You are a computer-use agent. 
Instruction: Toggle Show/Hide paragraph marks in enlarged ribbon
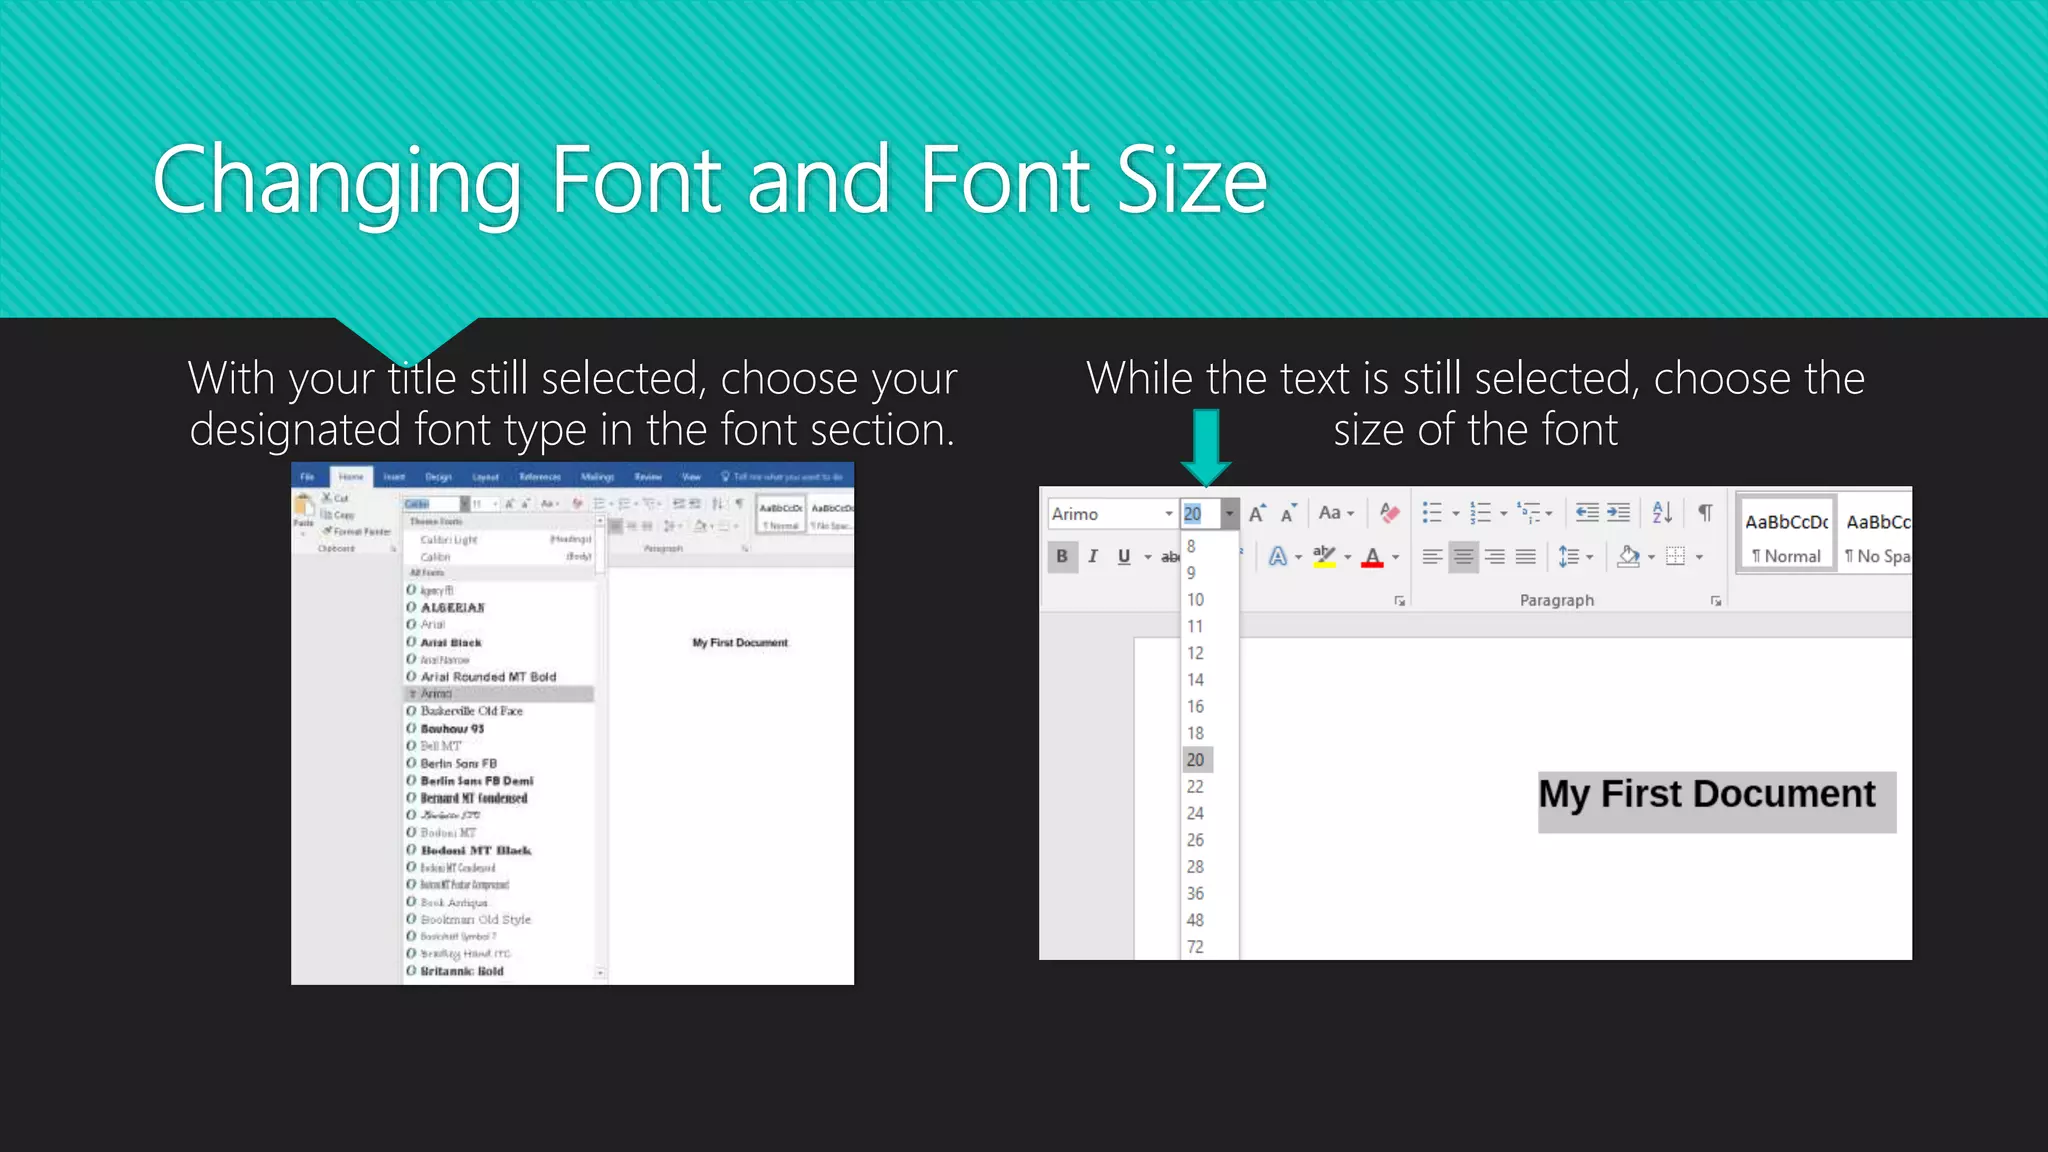[x=1705, y=513]
